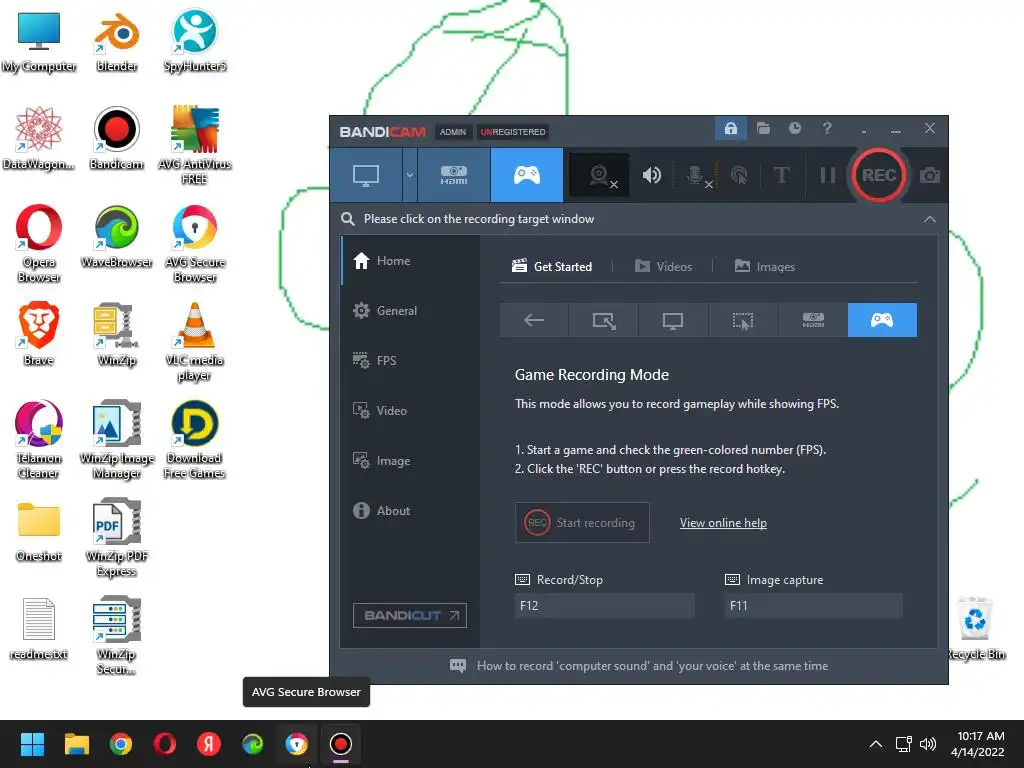The height and width of the screenshot is (768, 1024).
Task: Click the magnifier search icon
Action: pyautogui.click(x=348, y=219)
